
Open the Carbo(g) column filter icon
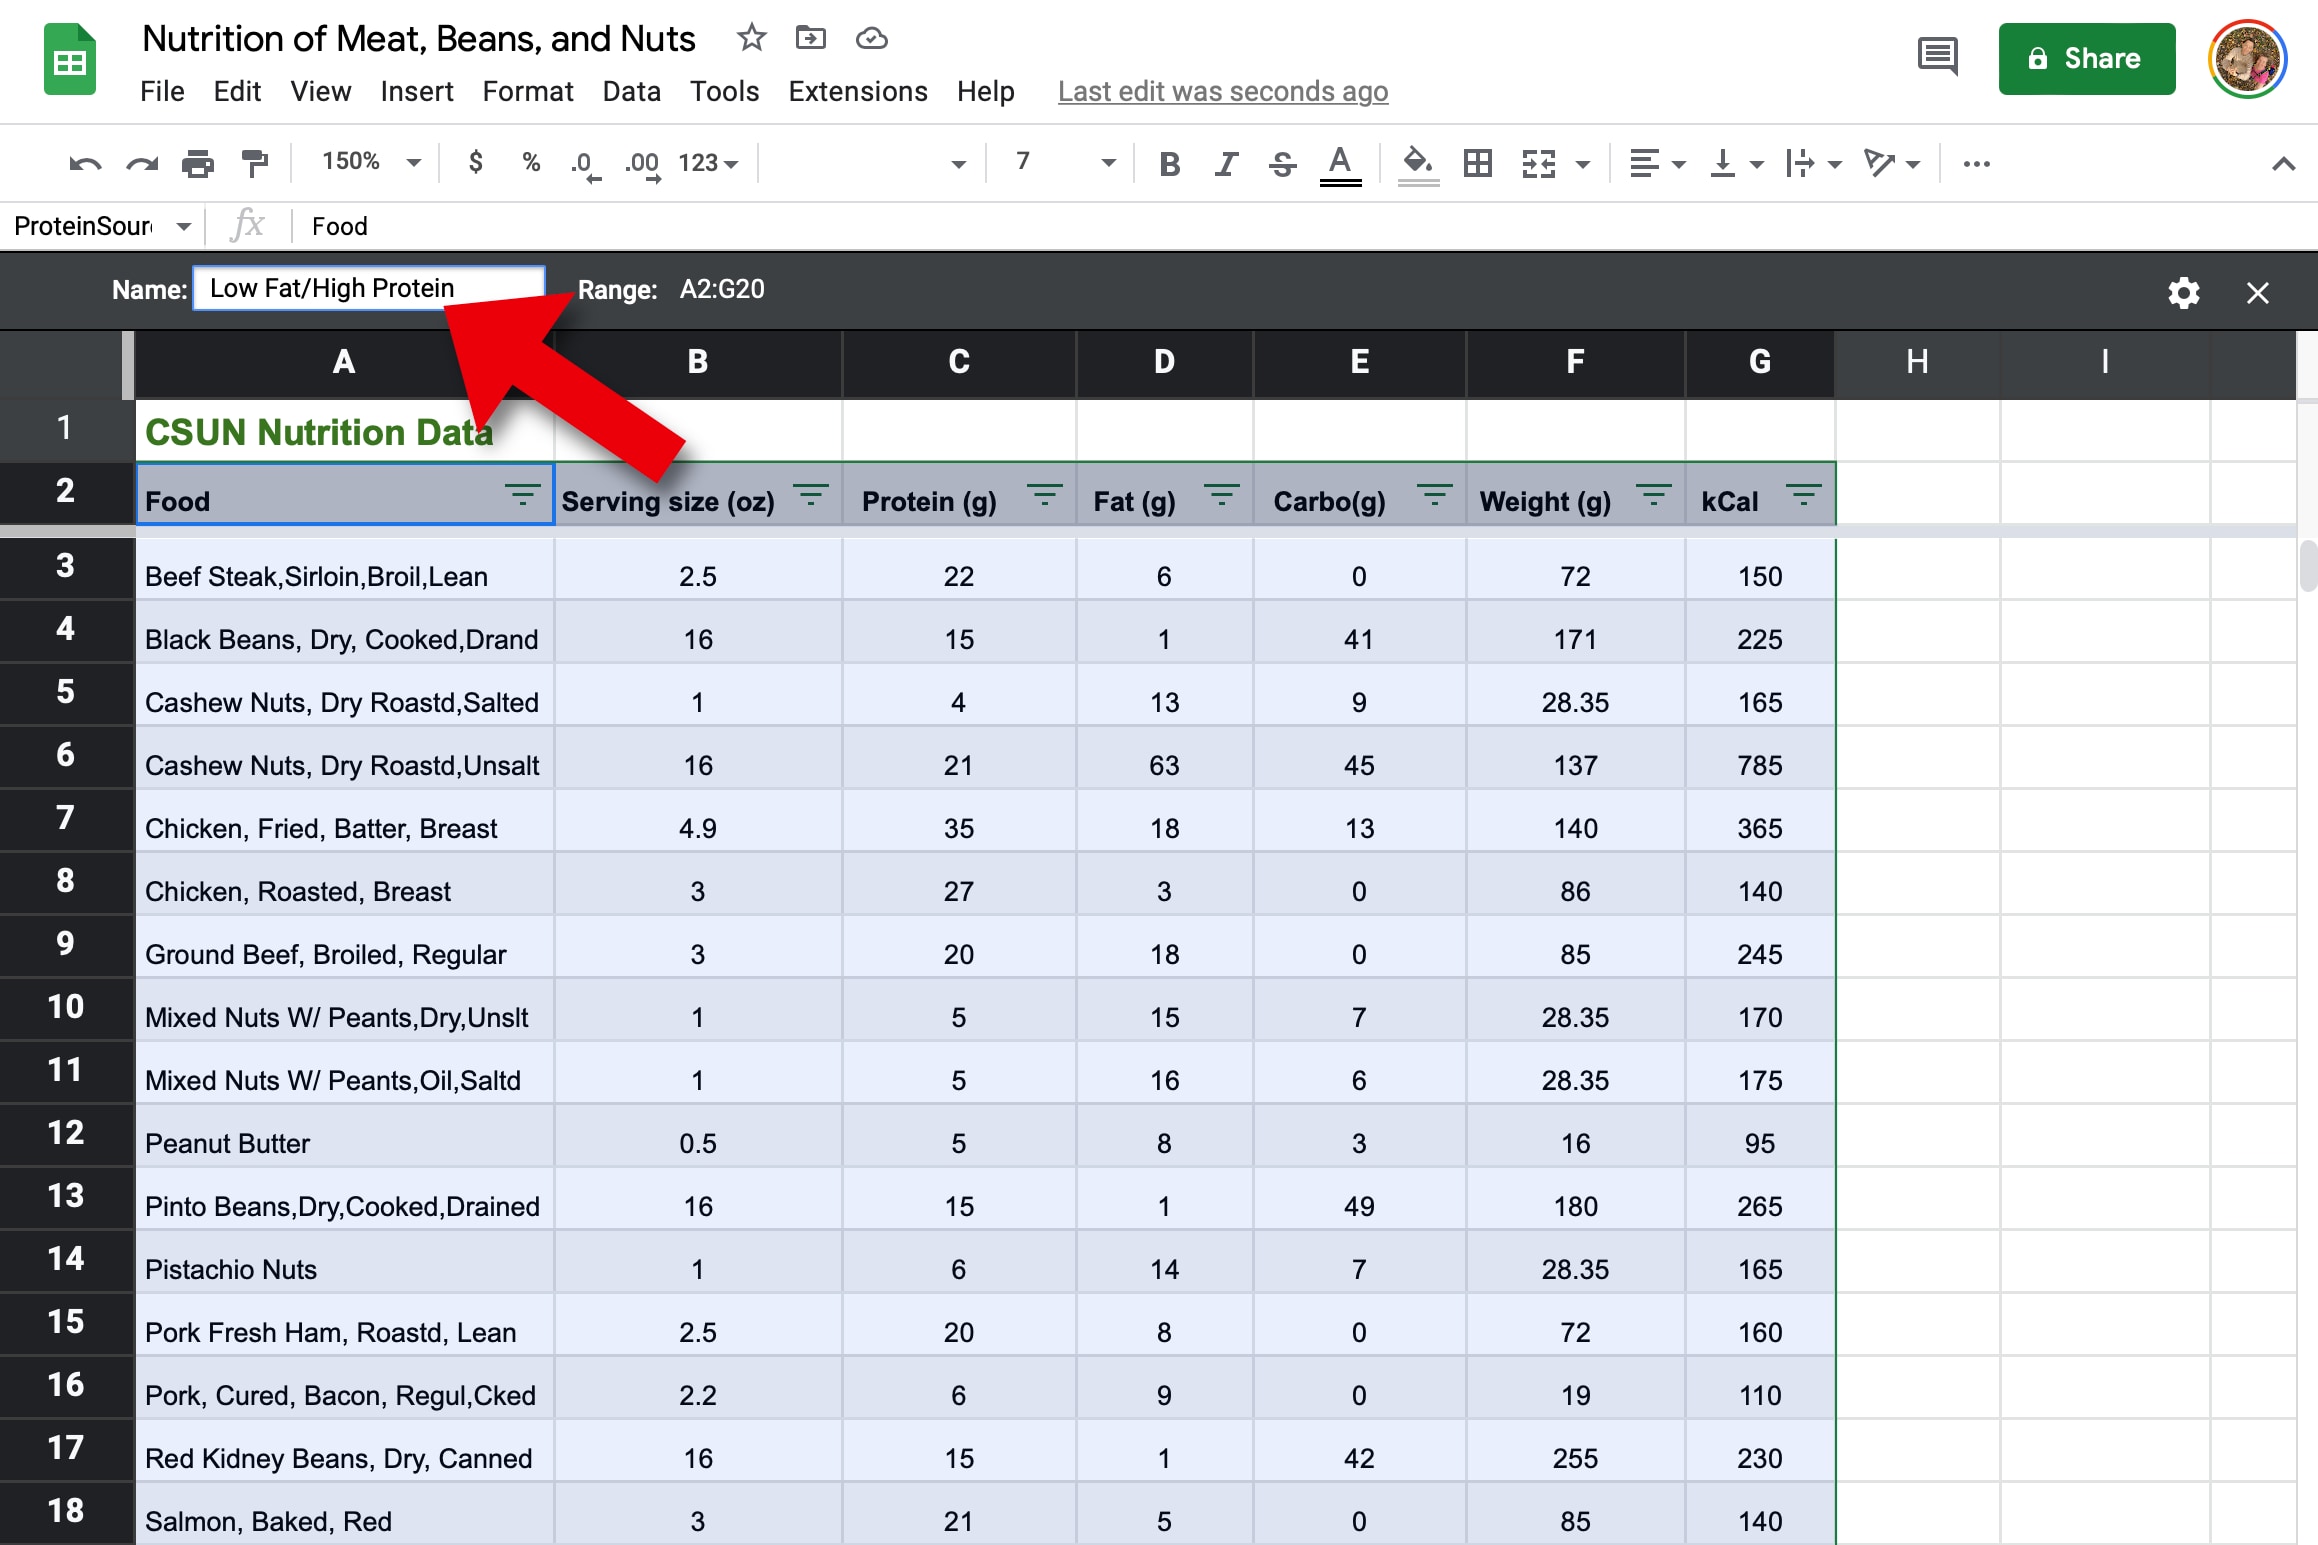tap(1434, 494)
